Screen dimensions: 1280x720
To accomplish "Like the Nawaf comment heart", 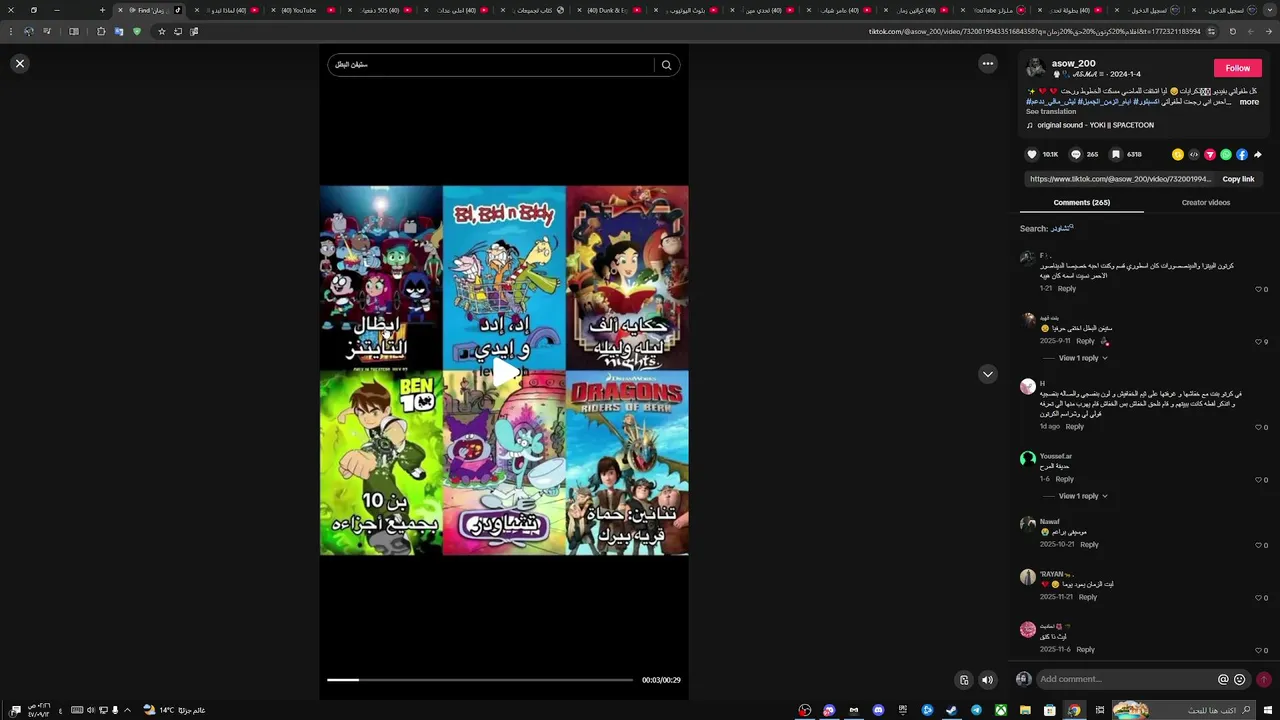I will click(x=1259, y=546).
